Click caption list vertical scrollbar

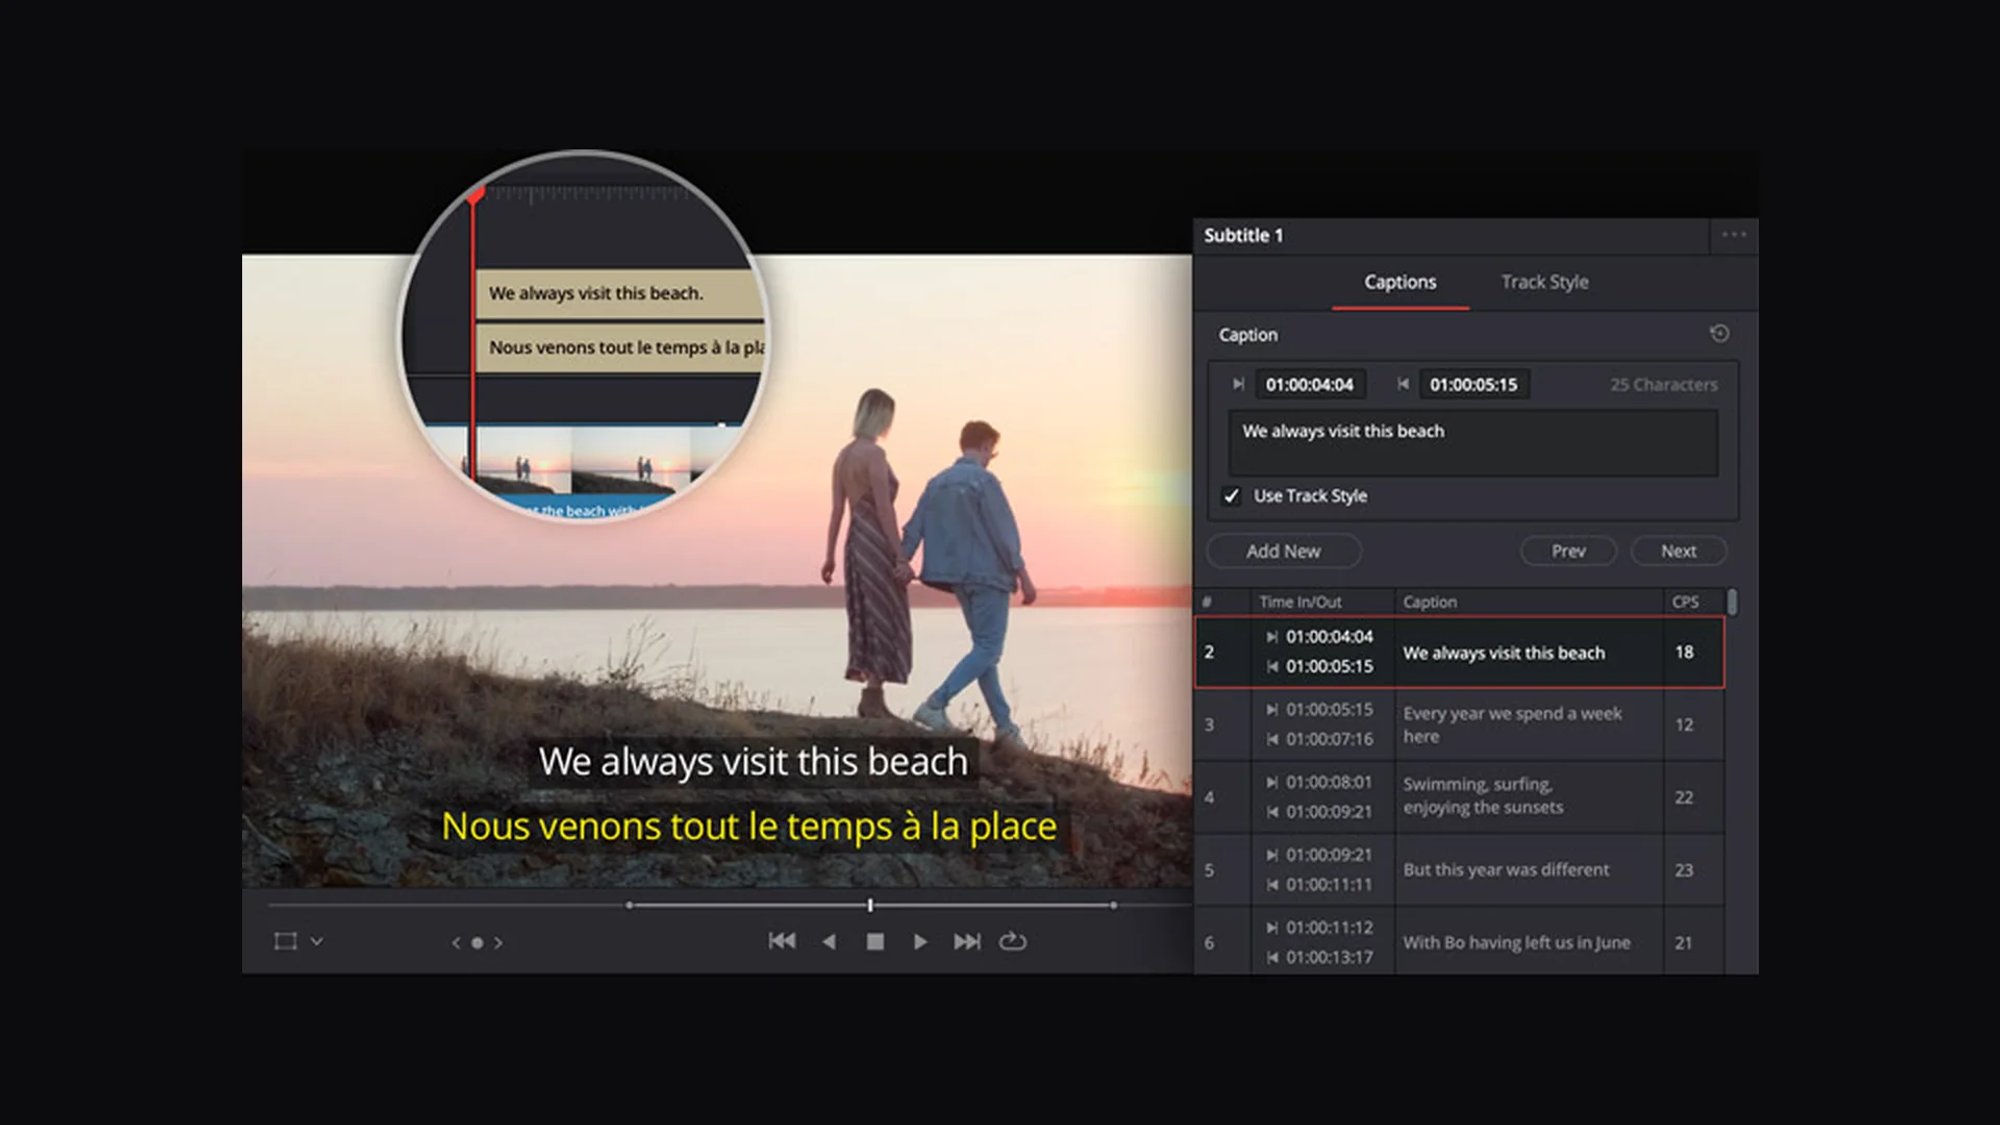pyautogui.click(x=1732, y=603)
